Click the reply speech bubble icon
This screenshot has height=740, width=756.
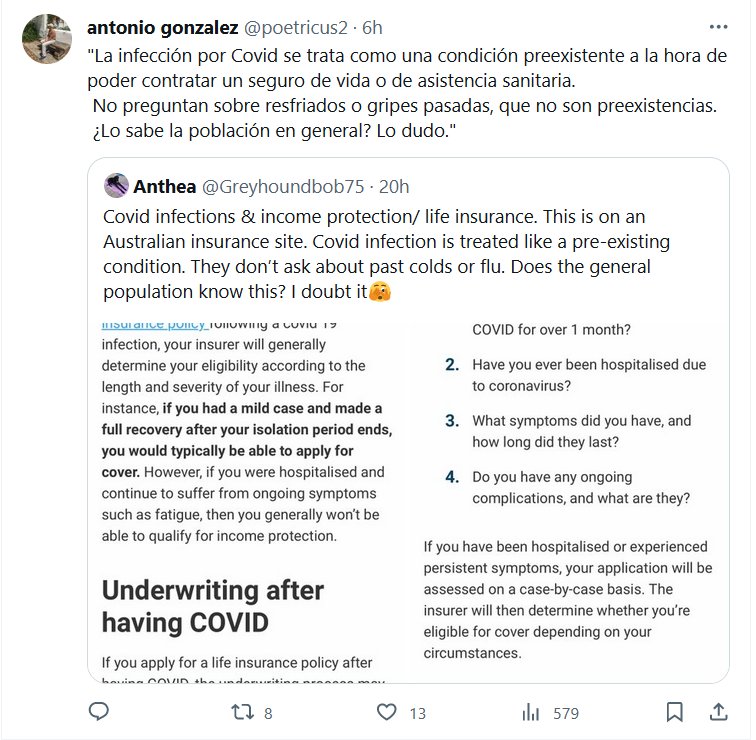point(98,712)
